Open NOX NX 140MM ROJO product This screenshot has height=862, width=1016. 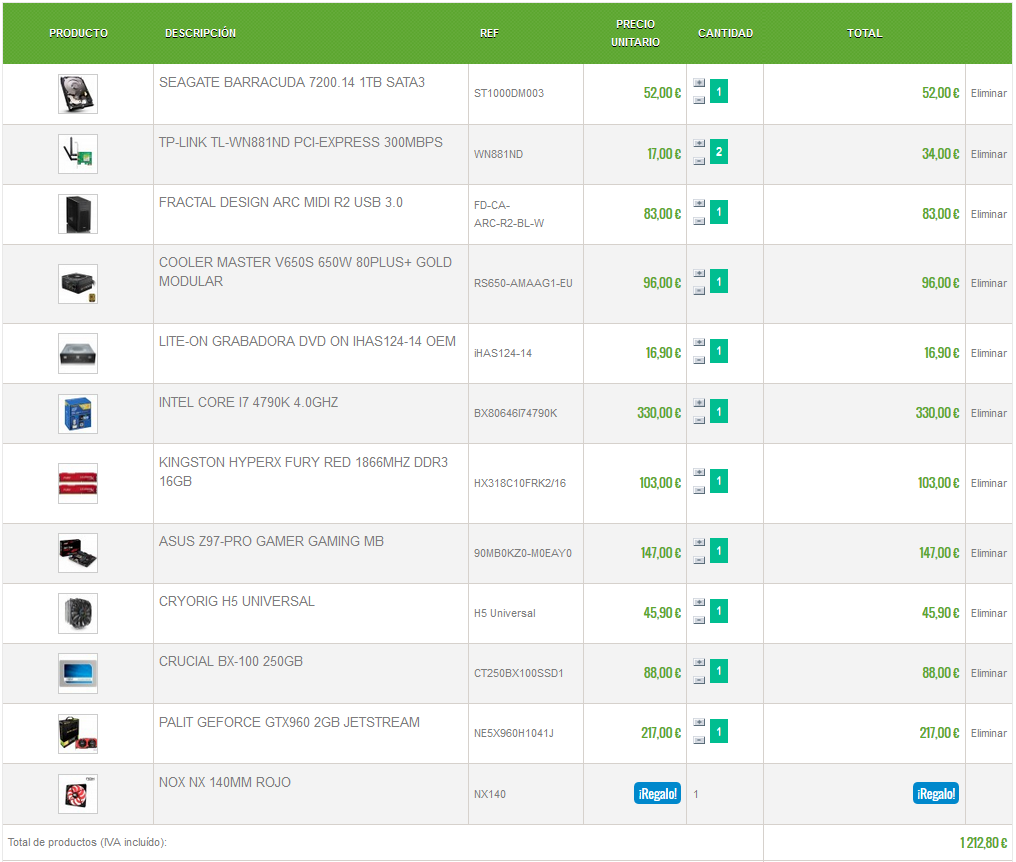click(x=225, y=782)
